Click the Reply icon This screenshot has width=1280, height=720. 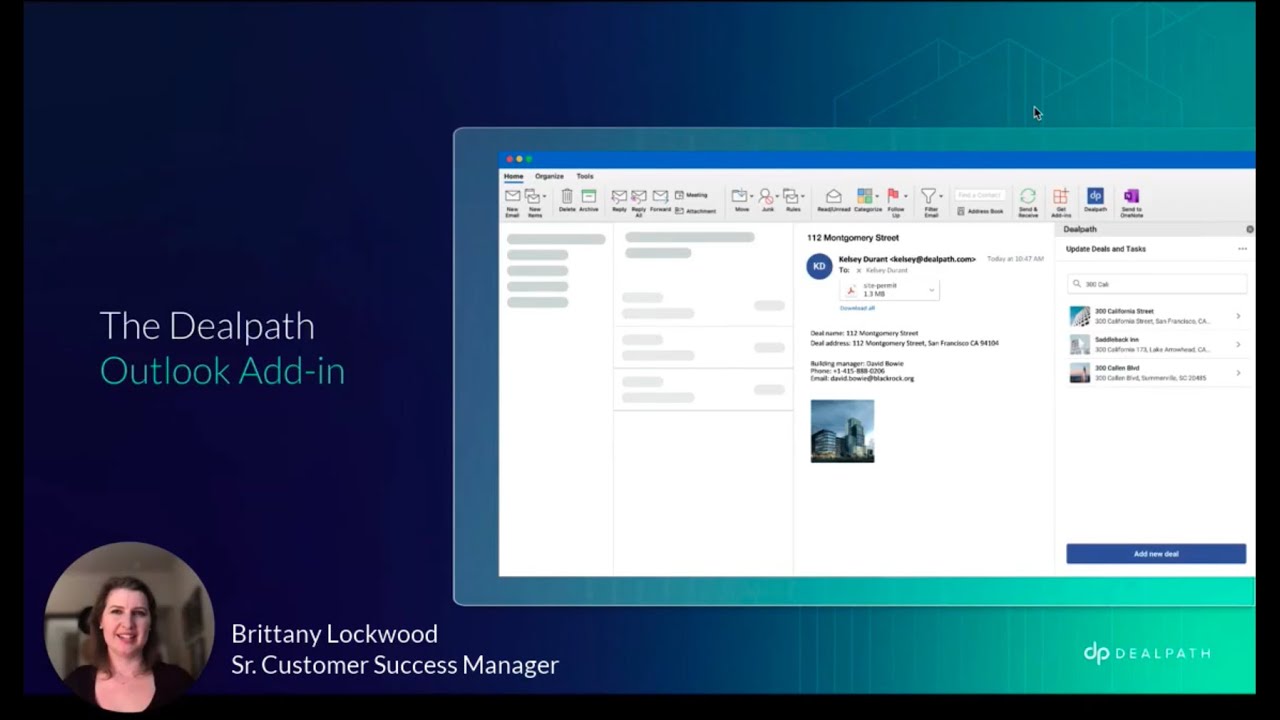619,196
